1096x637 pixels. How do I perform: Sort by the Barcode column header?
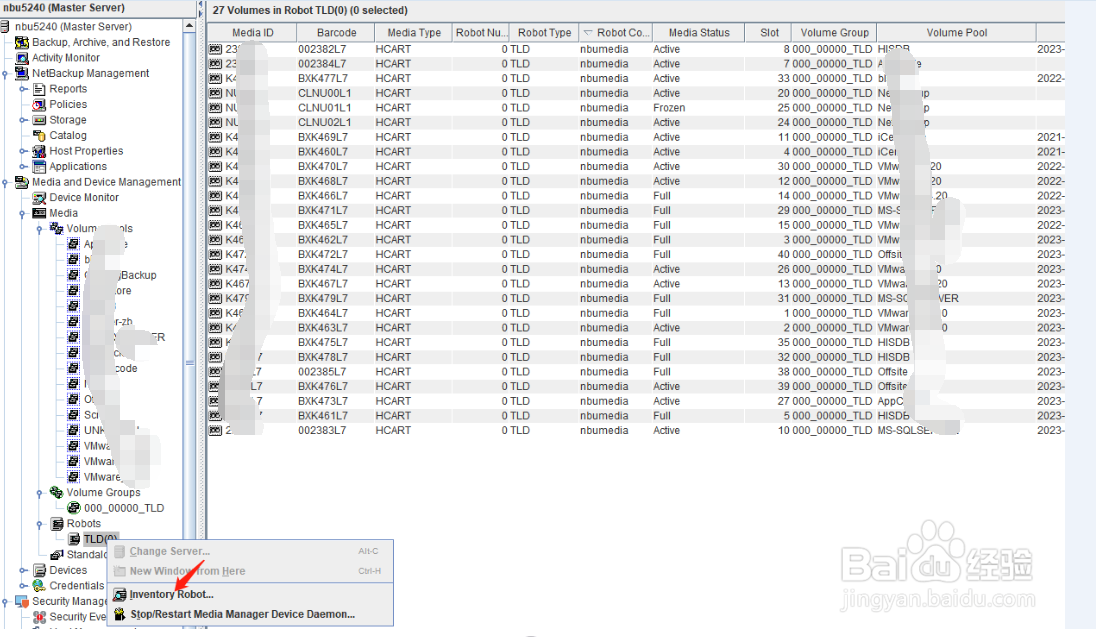point(336,33)
